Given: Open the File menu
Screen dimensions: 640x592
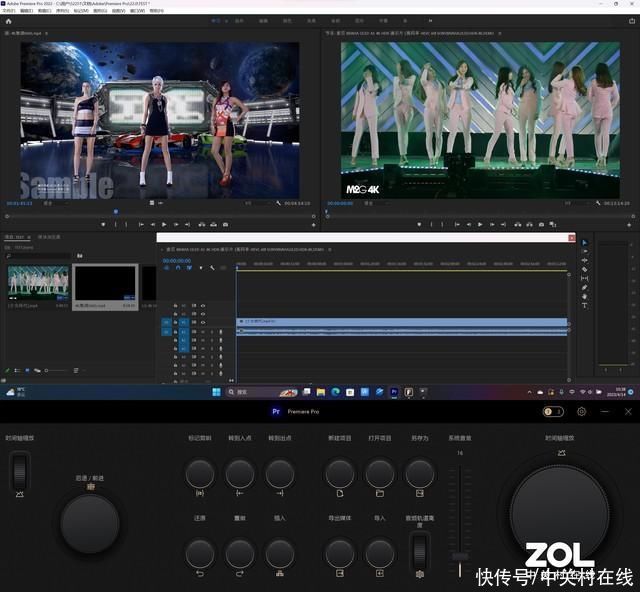Looking at the screenshot, I should [x=9, y=11].
